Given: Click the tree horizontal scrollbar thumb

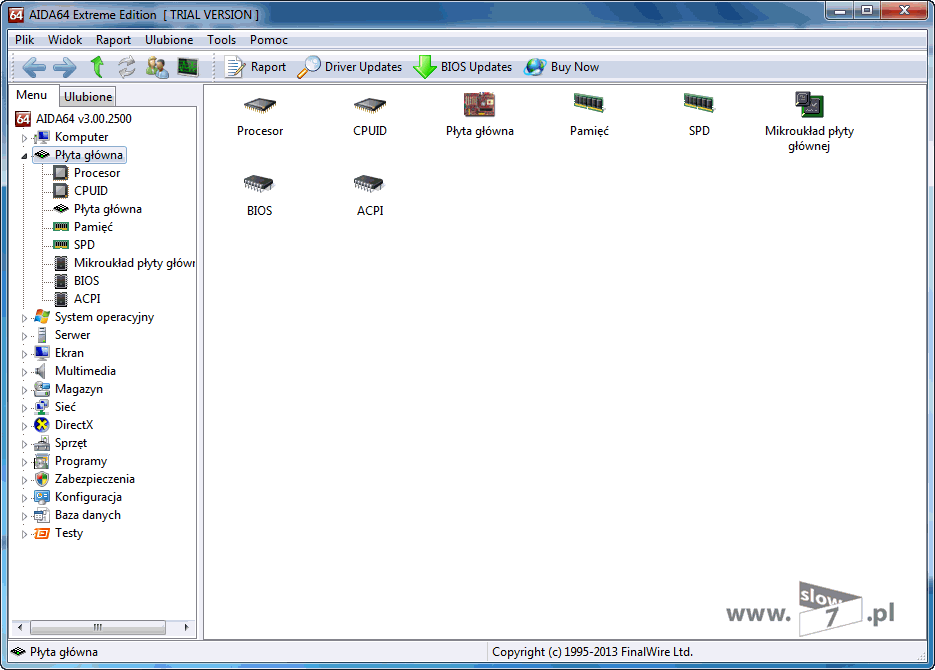Looking at the screenshot, I should click(98, 627).
